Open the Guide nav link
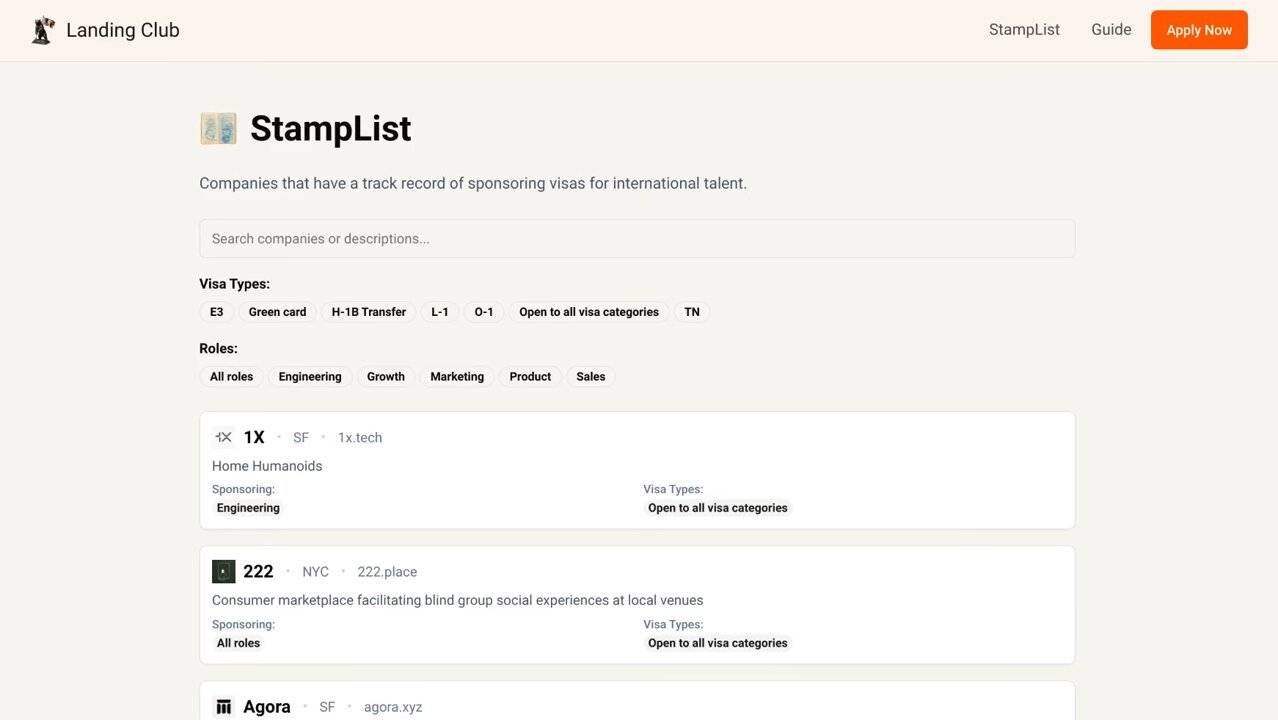 (1111, 30)
